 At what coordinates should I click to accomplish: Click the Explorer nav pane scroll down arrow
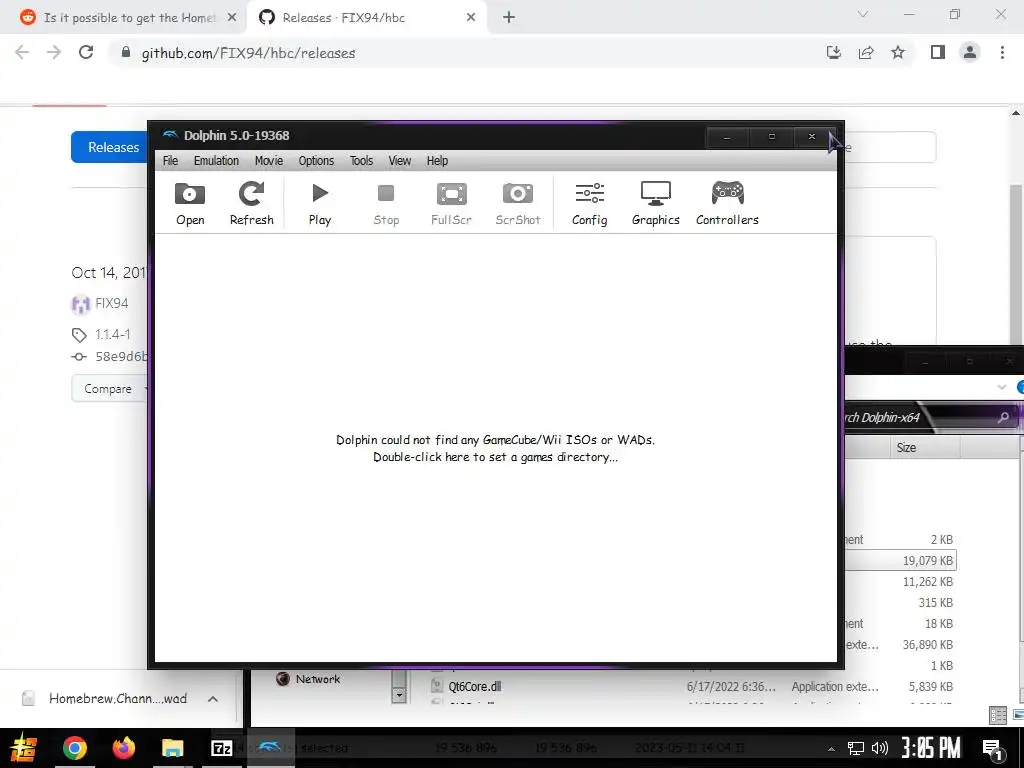point(399,696)
